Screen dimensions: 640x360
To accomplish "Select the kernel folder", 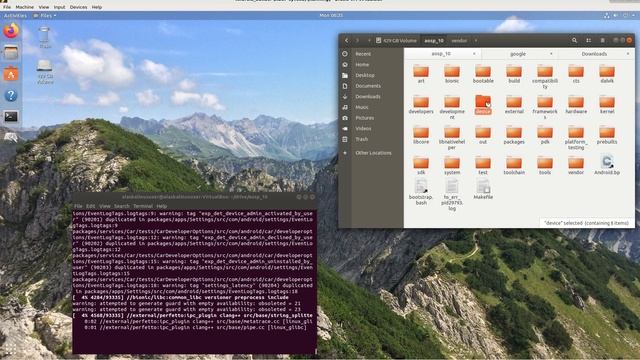I will click(607, 104).
